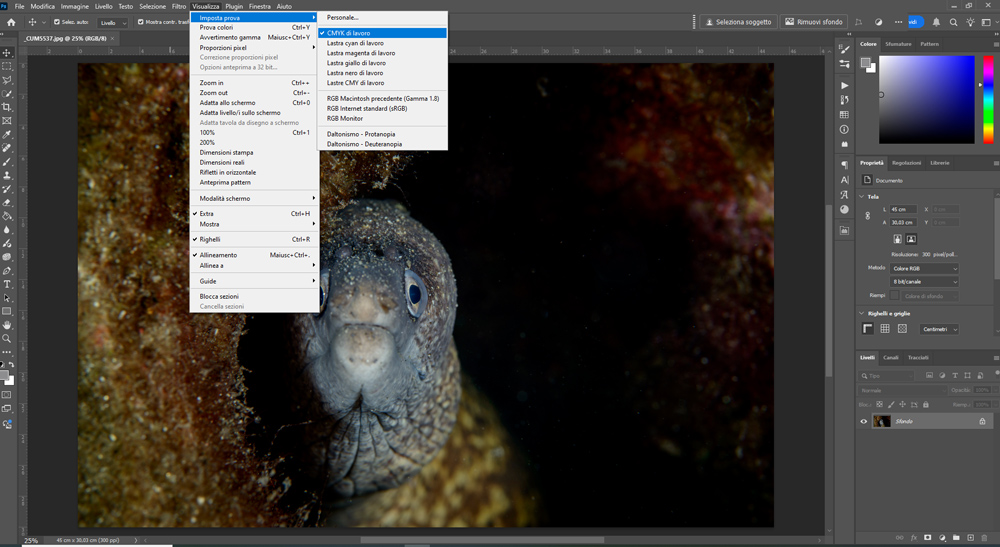Uncheck Righelli in the Visualizza menu

[x=210, y=240]
